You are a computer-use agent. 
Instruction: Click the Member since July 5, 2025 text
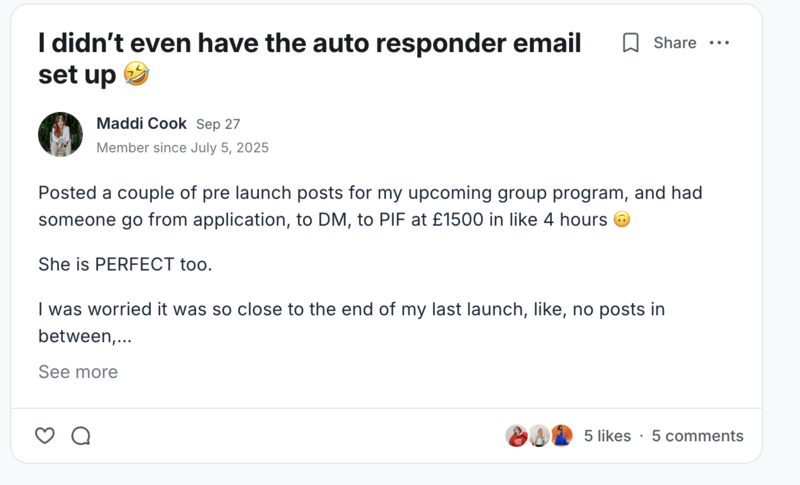(182, 148)
